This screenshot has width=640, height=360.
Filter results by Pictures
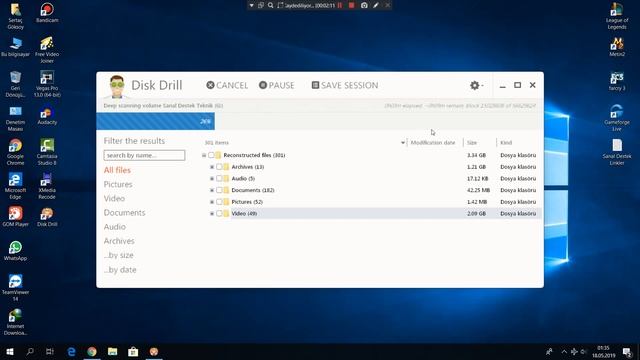118,184
